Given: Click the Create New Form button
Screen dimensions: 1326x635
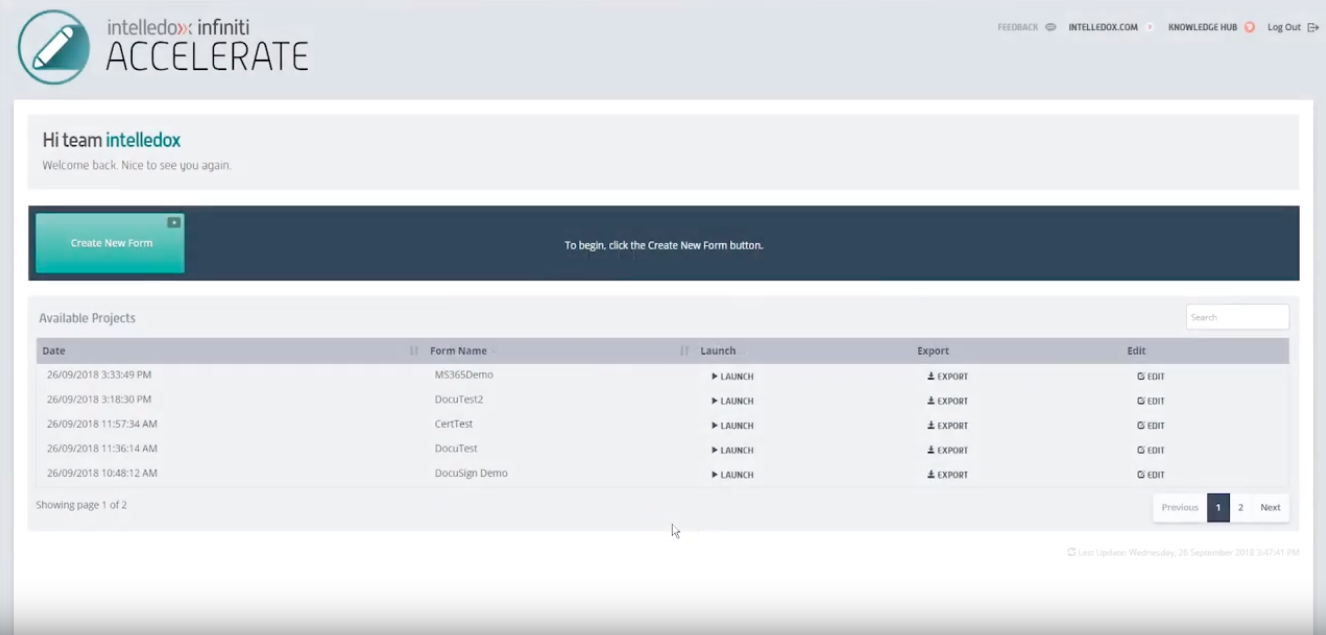Looking at the screenshot, I should tap(109, 243).
